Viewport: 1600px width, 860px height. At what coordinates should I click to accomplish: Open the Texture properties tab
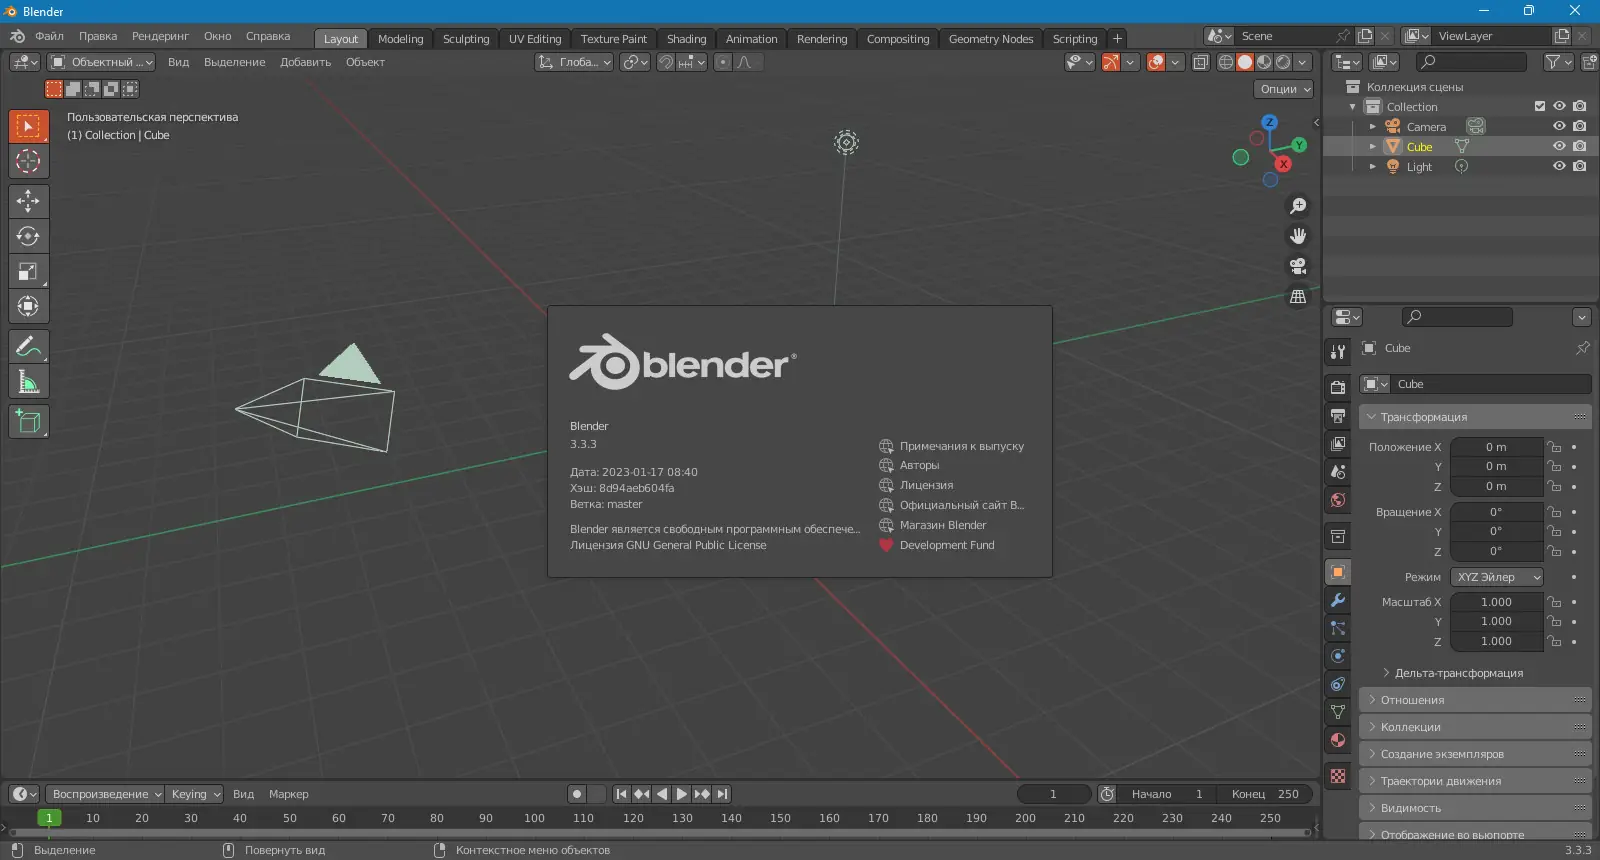coord(1338,776)
